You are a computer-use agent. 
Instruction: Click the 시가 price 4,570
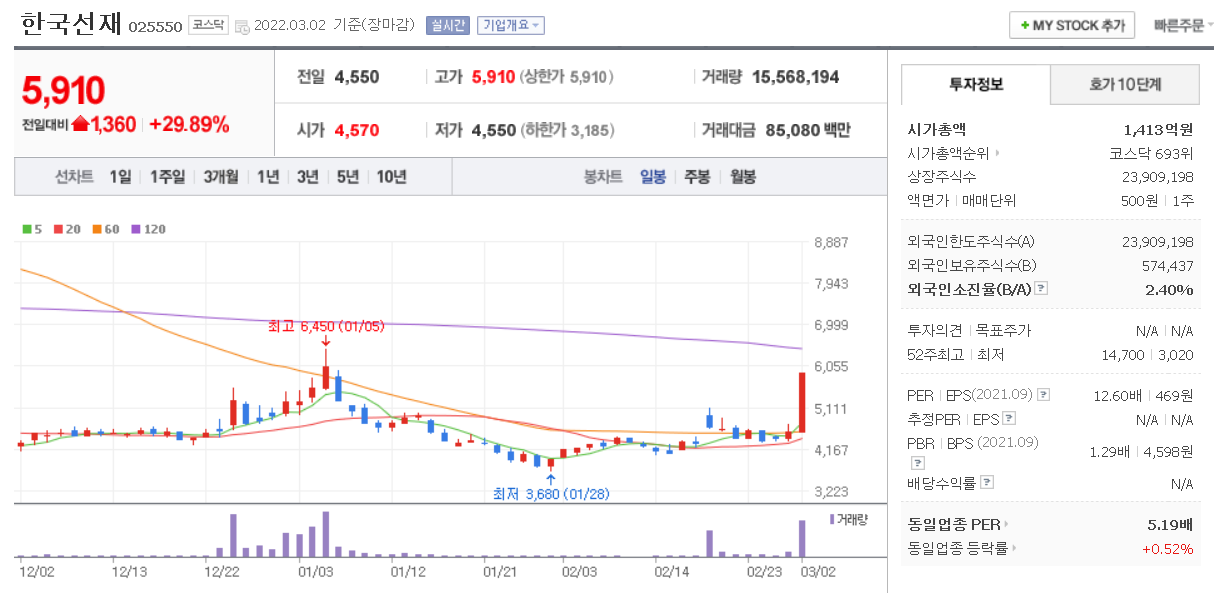(x=357, y=129)
